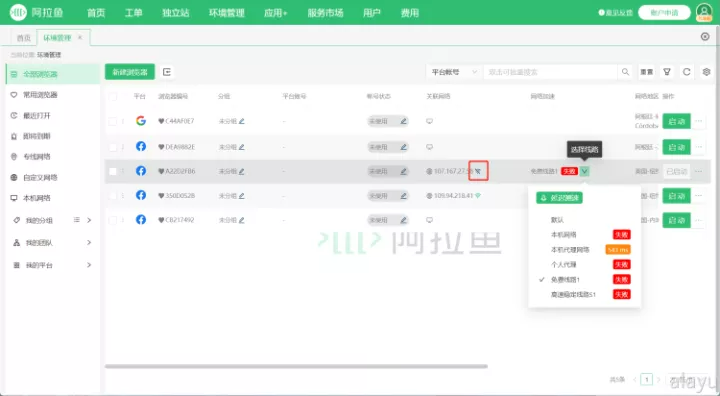Refresh the browser list with the reload icon
The width and height of the screenshot is (720, 396).
[x=686, y=72]
